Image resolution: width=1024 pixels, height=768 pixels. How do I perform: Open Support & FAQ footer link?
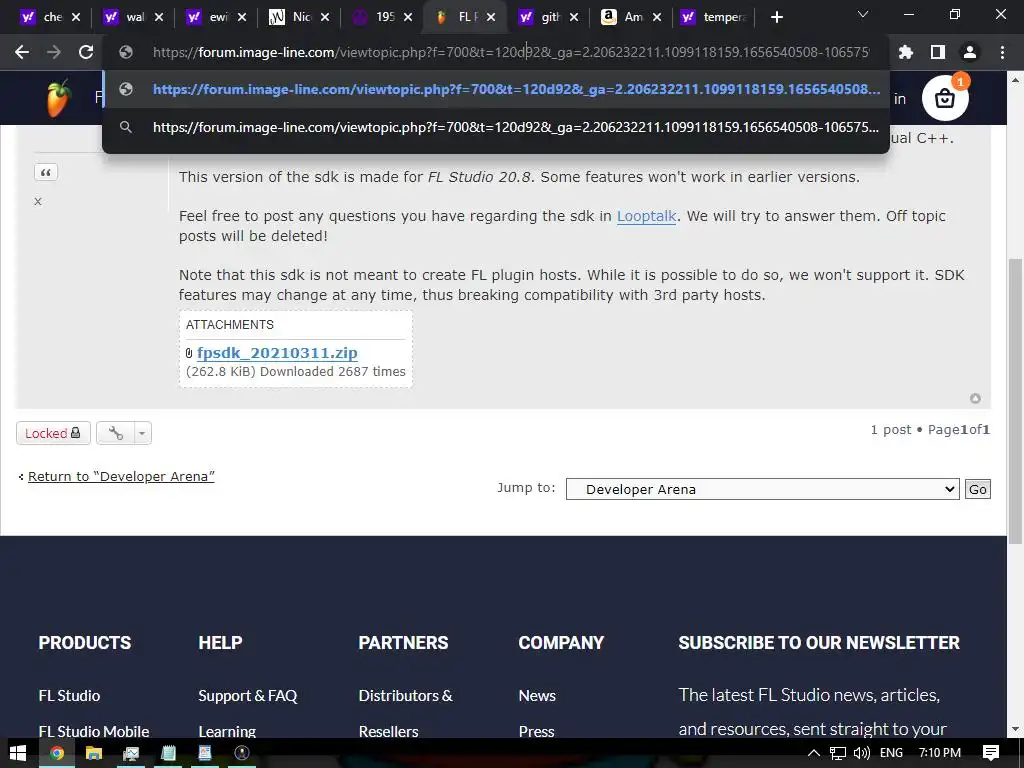click(248, 696)
